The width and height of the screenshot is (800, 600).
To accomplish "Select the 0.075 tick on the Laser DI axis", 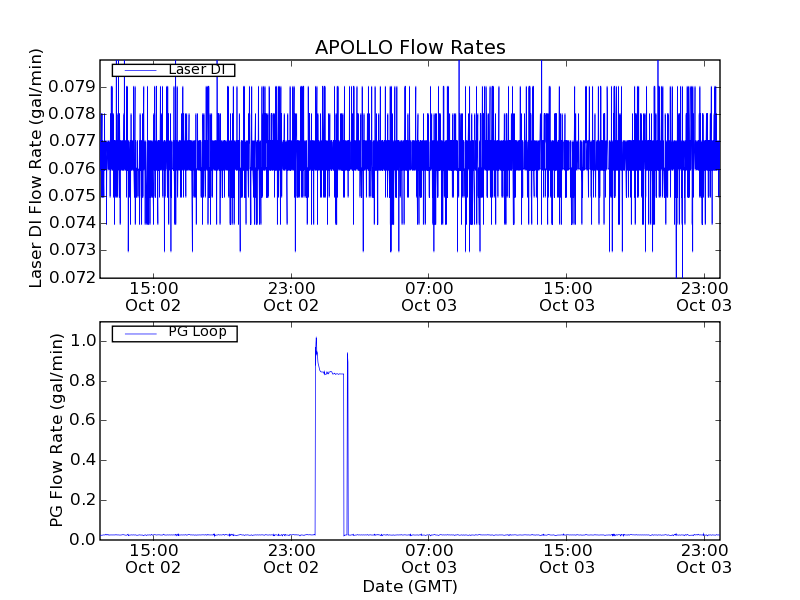I will pos(72,195).
